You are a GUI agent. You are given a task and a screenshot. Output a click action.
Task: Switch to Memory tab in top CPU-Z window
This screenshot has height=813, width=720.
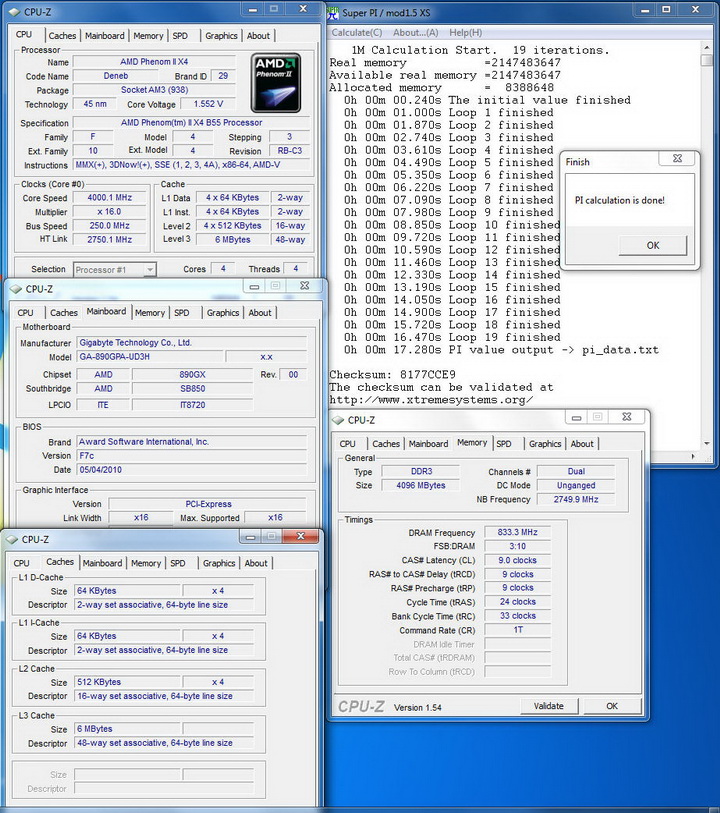point(148,36)
